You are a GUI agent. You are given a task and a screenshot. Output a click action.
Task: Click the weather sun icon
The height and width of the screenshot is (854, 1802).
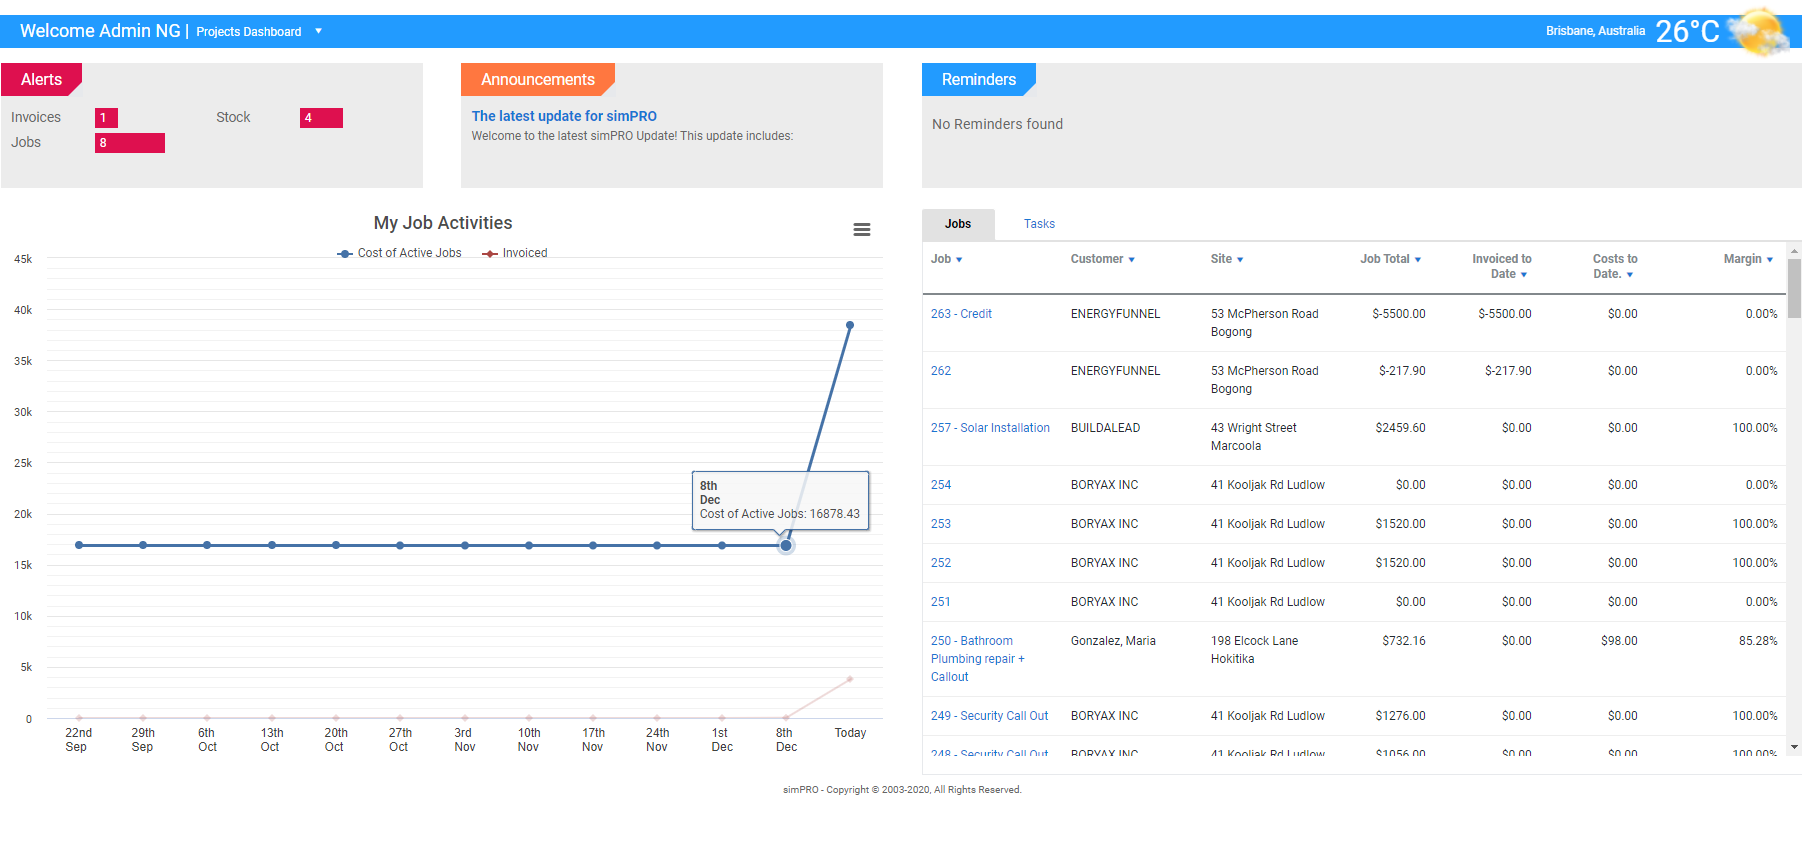[1759, 32]
